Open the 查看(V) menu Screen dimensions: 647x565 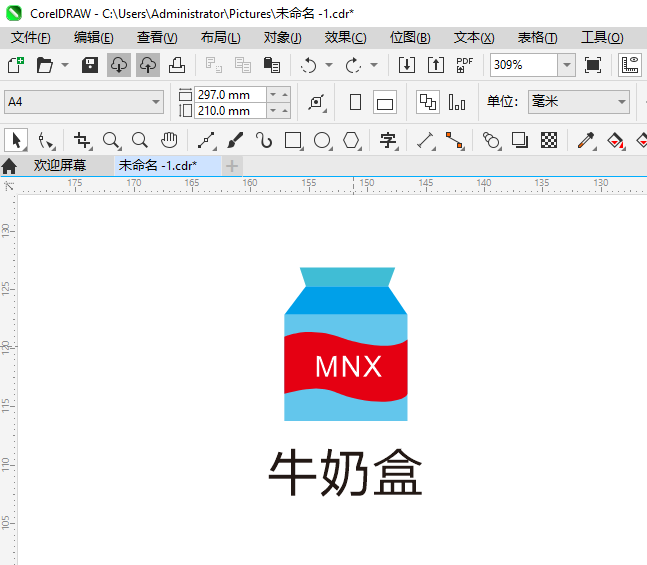click(x=157, y=38)
